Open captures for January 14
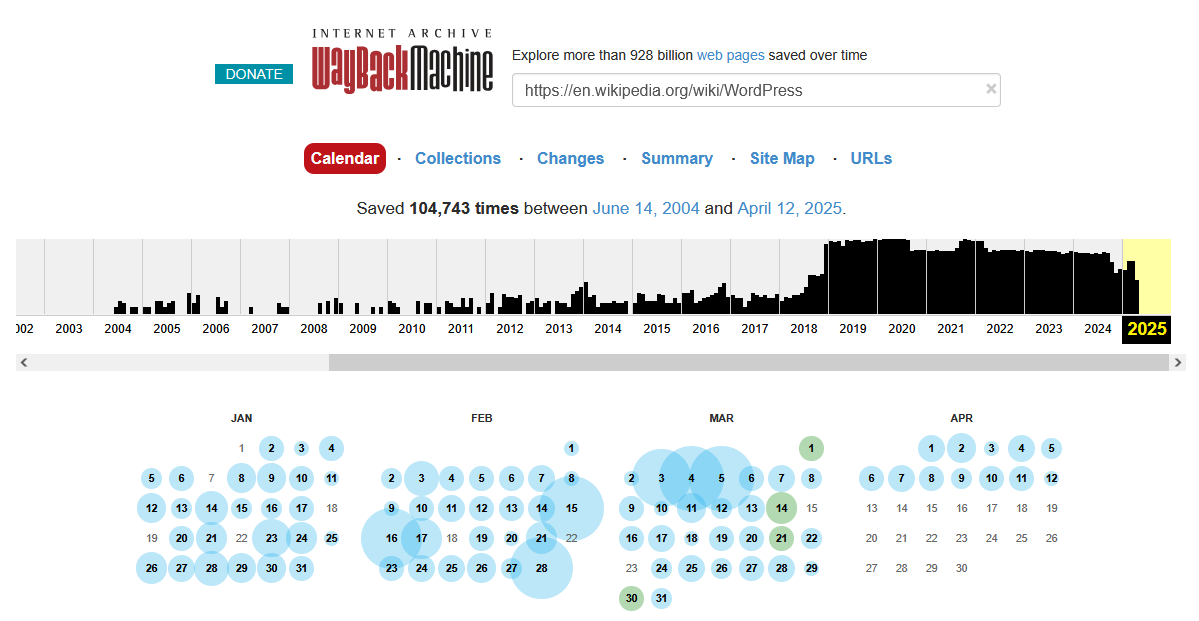The image size is (1199, 621). click(212, 508)
